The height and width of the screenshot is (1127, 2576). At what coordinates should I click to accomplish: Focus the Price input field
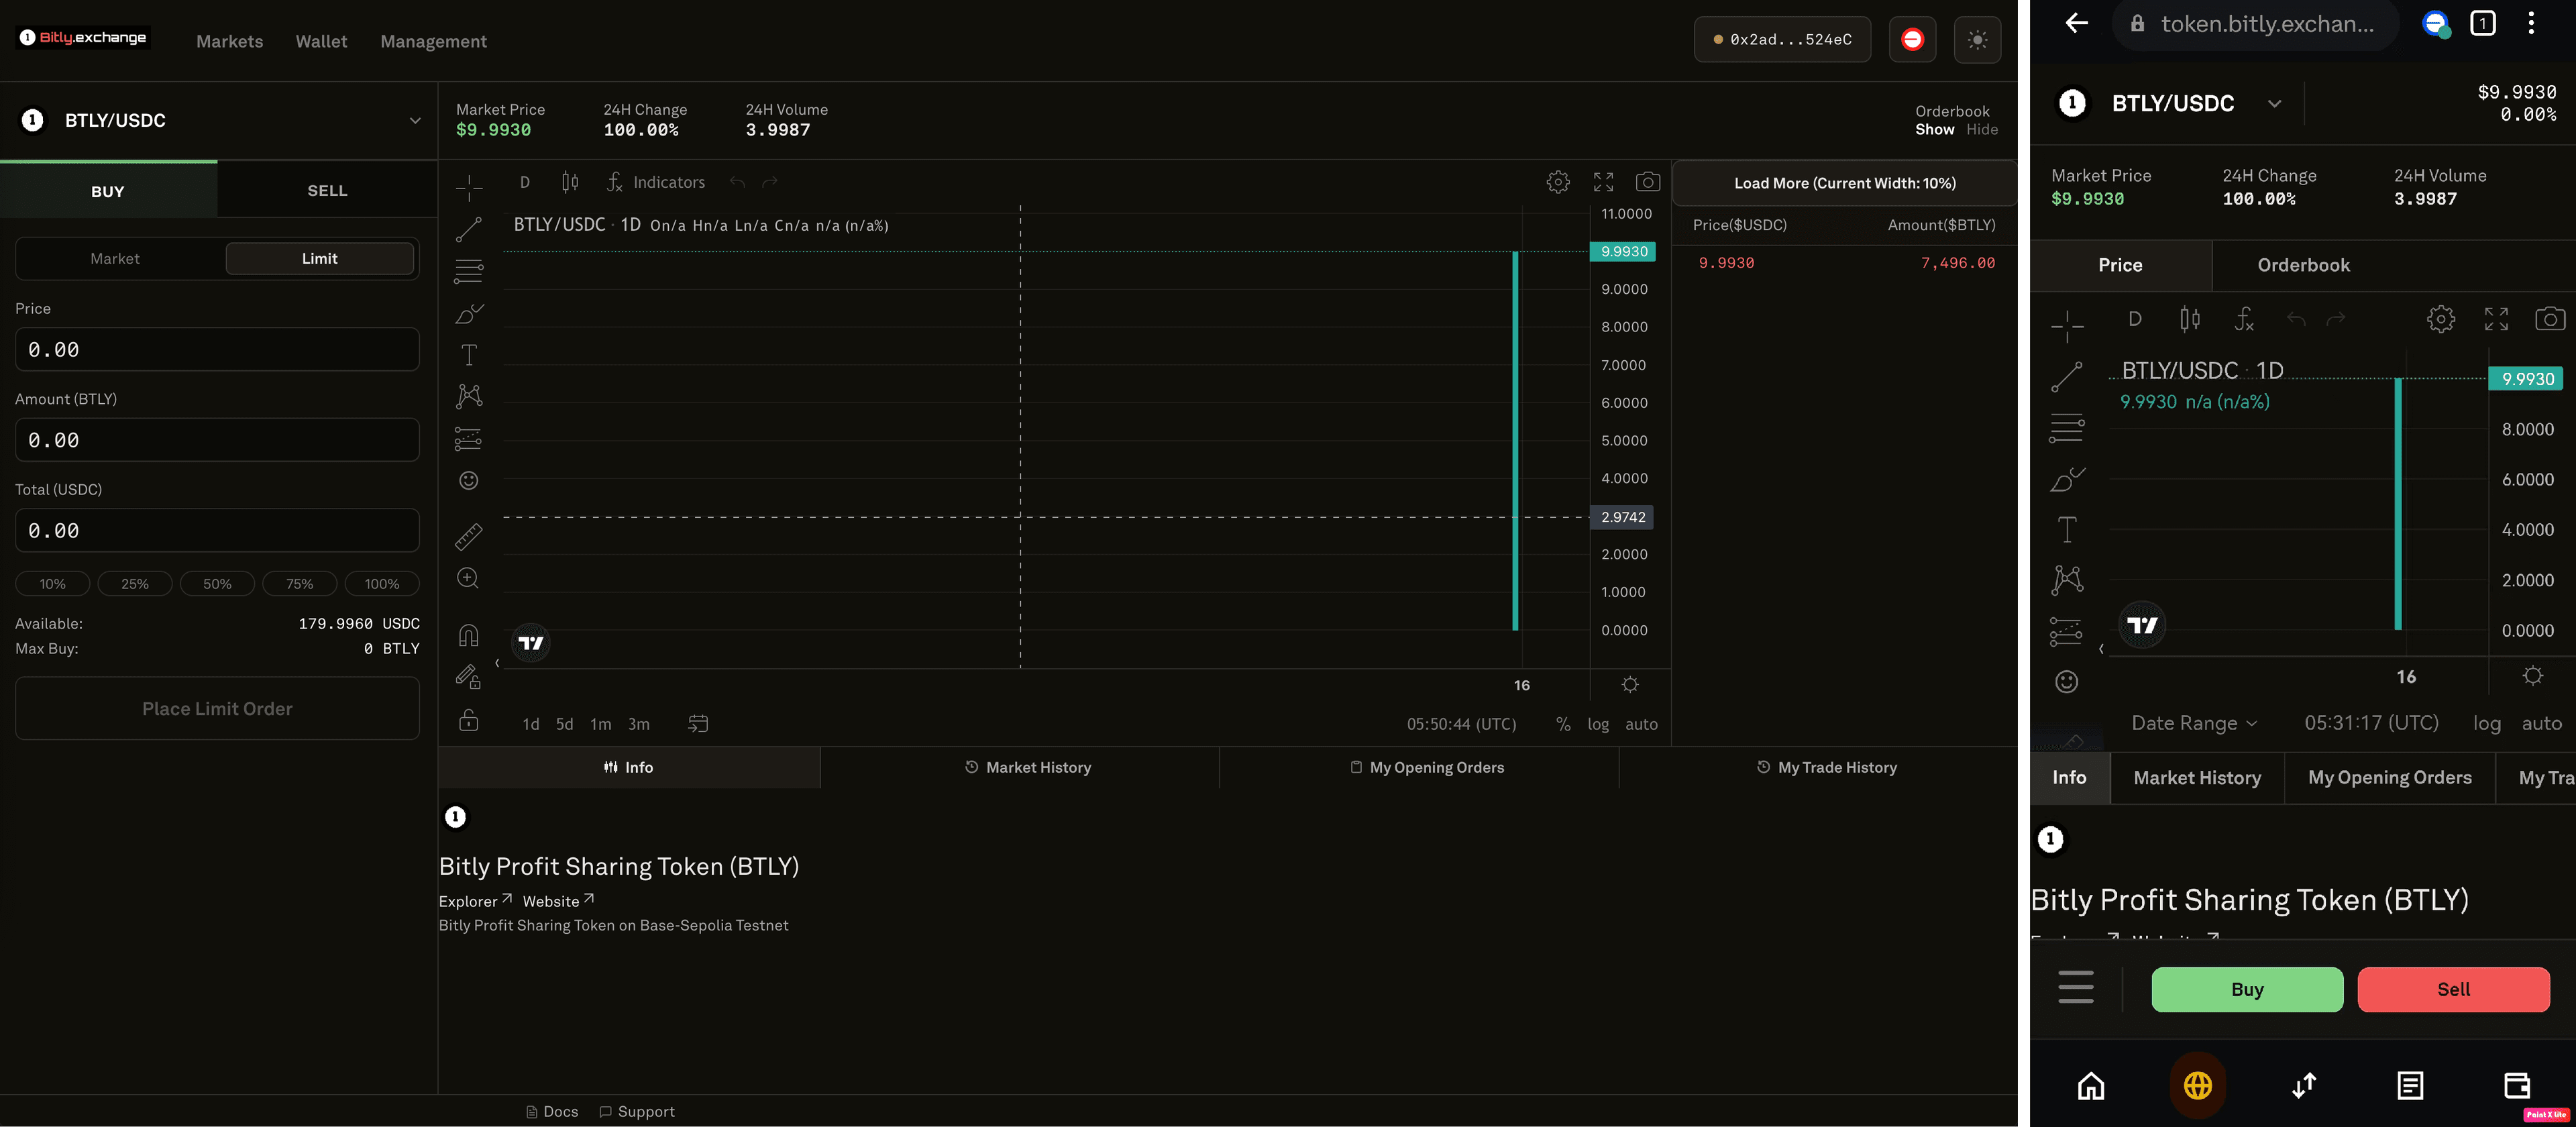click(217, 350)
